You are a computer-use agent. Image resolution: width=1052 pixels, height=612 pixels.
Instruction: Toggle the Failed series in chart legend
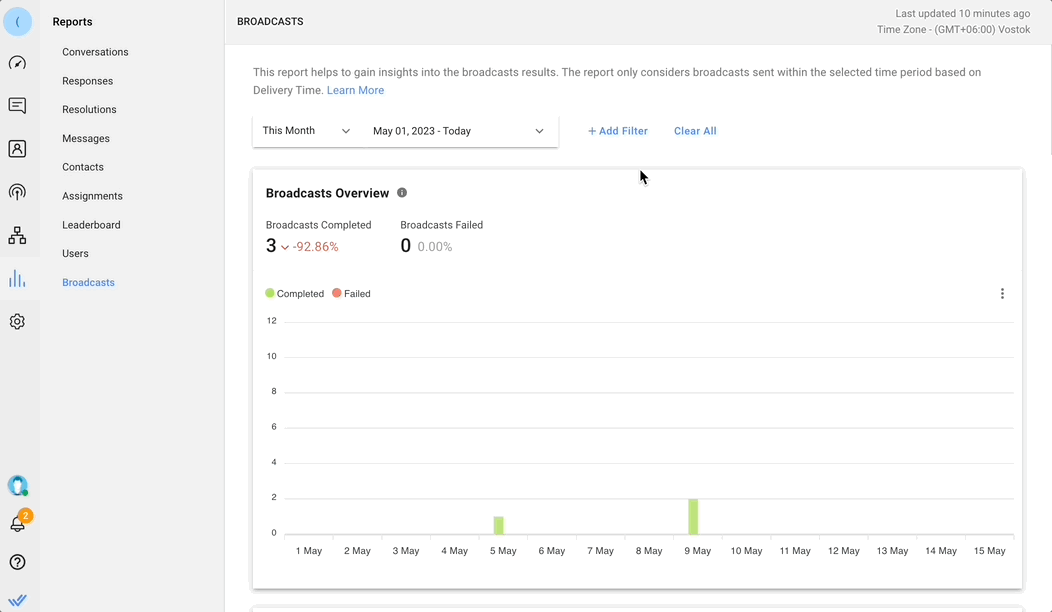pyautogui.click(x=351, y=294)
